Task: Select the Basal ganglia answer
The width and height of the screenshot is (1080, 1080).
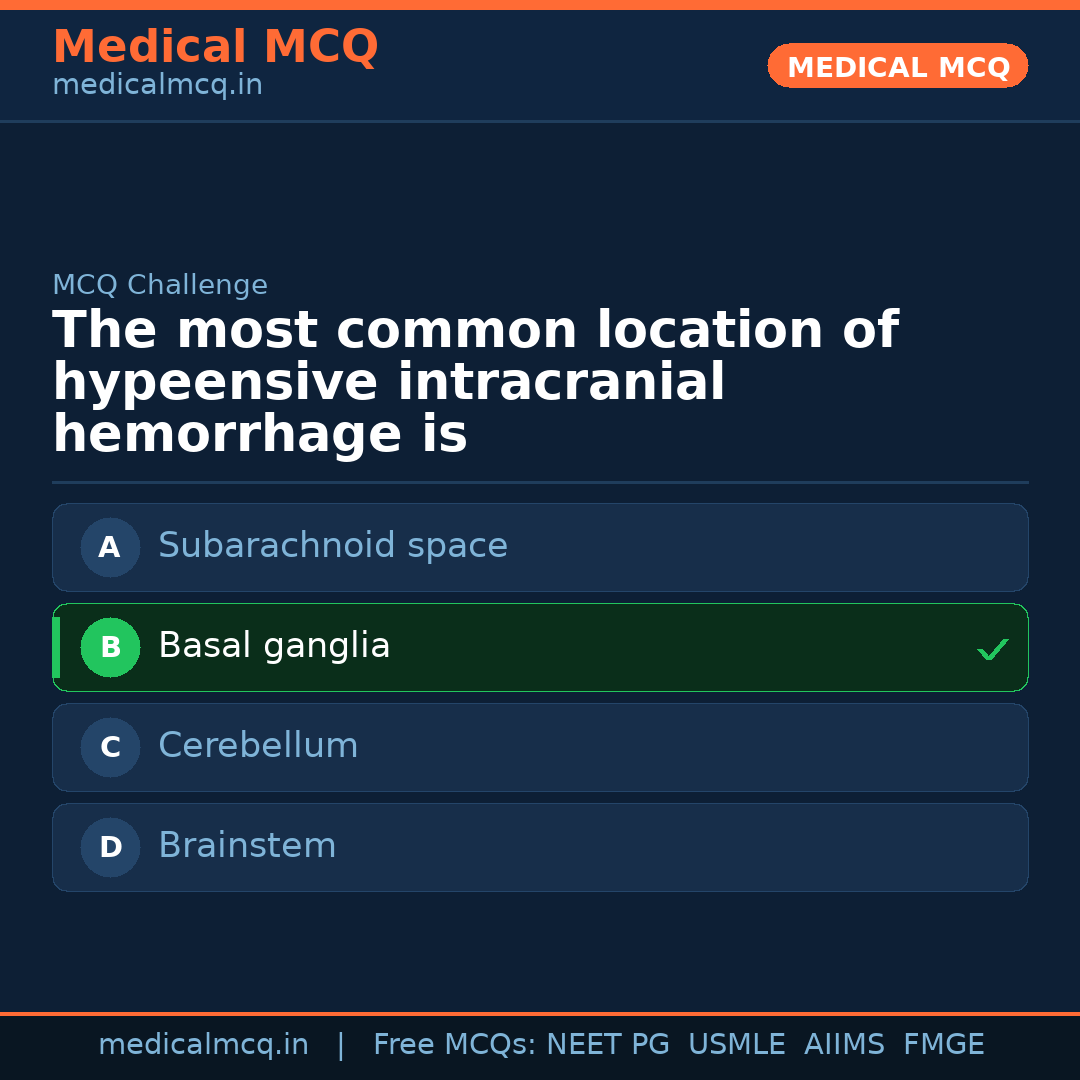Action: coord(274,646)
